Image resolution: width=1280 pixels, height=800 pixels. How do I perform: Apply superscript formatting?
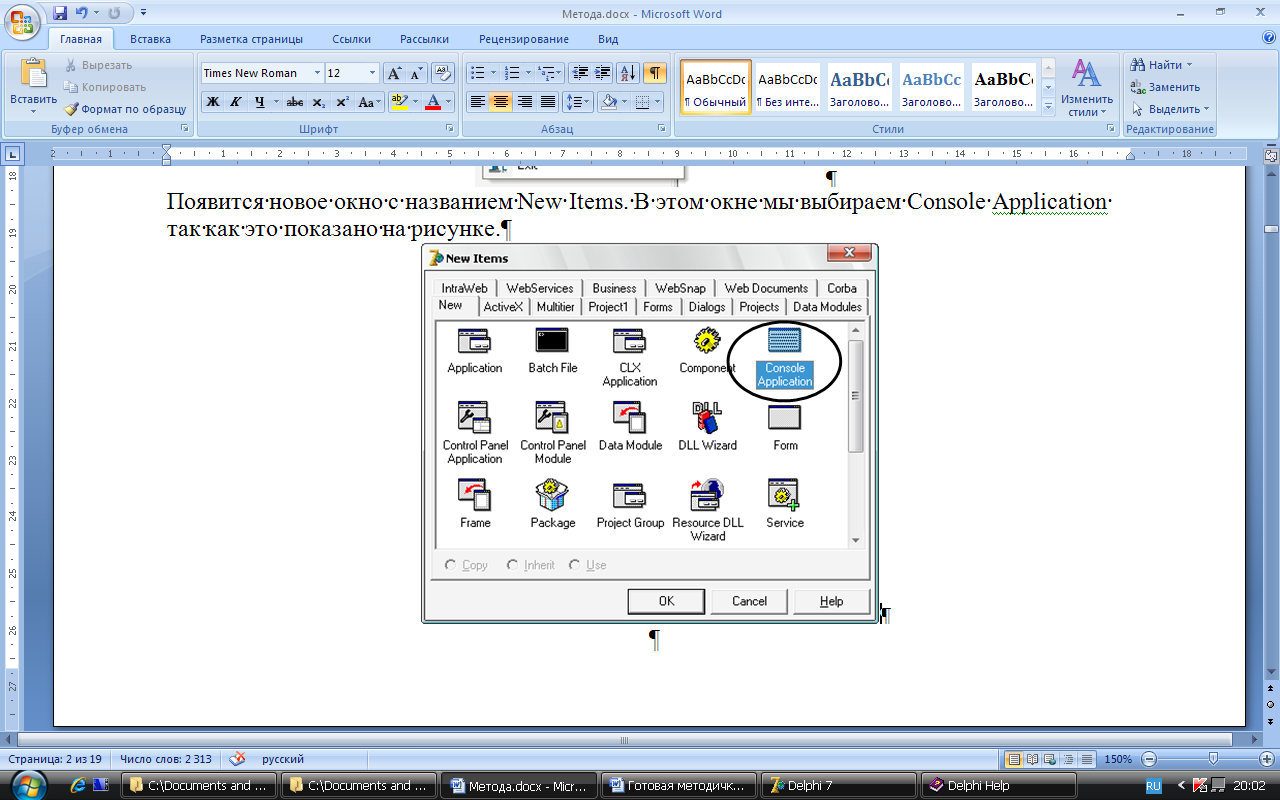point(342,102)
